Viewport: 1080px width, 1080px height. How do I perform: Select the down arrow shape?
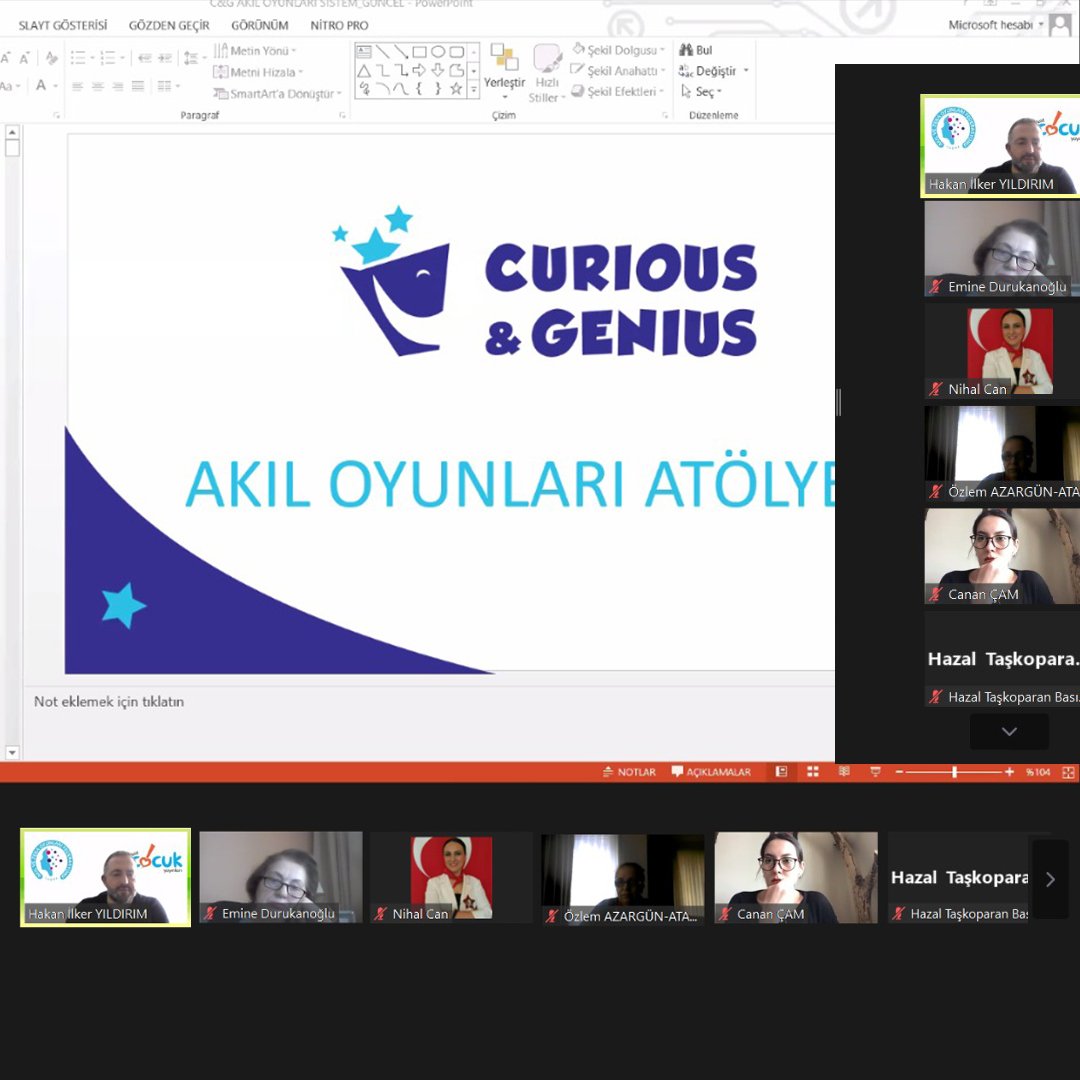coord(437,70)
